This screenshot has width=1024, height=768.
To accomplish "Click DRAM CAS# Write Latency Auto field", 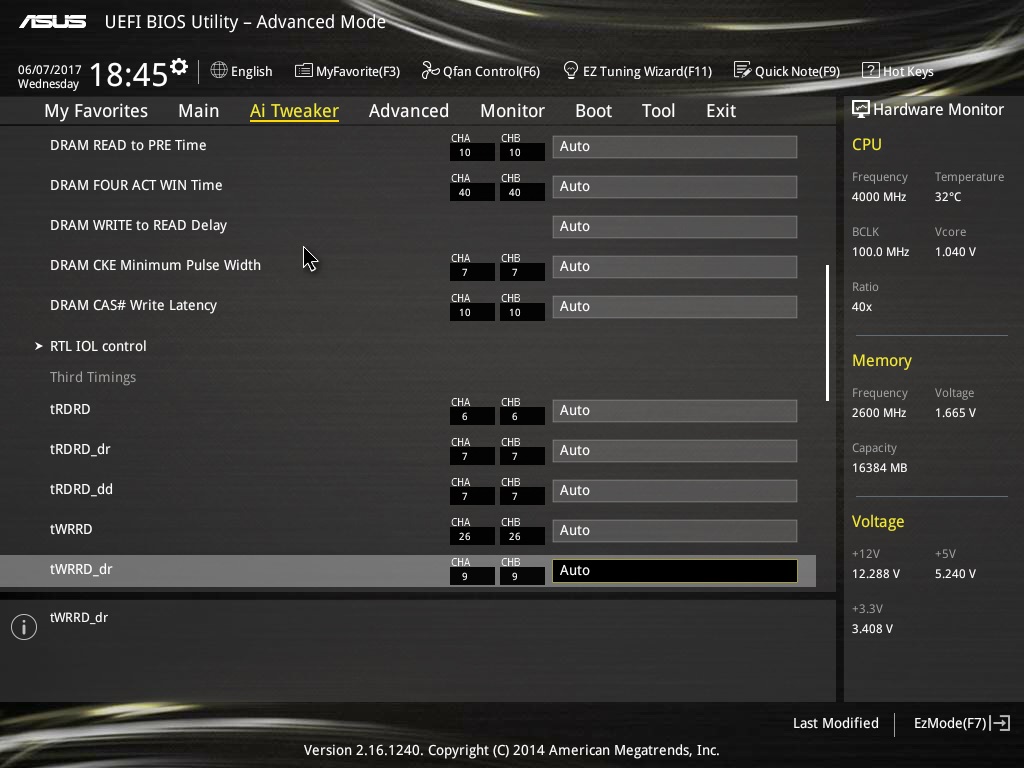I will [x=675, y=306].
